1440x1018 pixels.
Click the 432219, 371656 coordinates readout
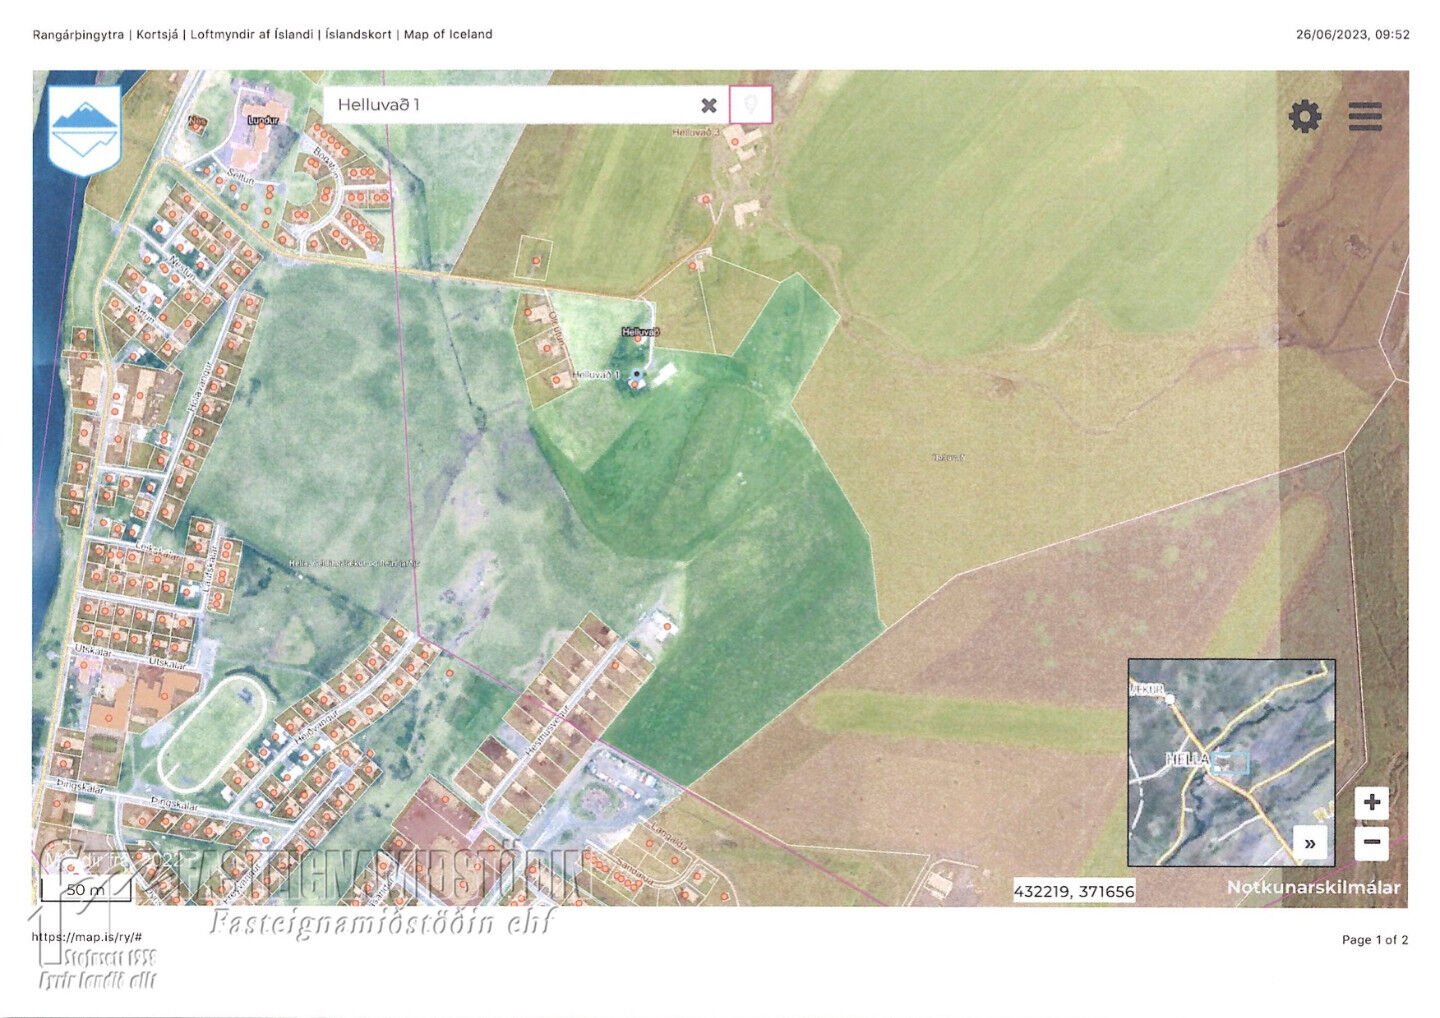pyautogui.click(x=1074, y=891)
